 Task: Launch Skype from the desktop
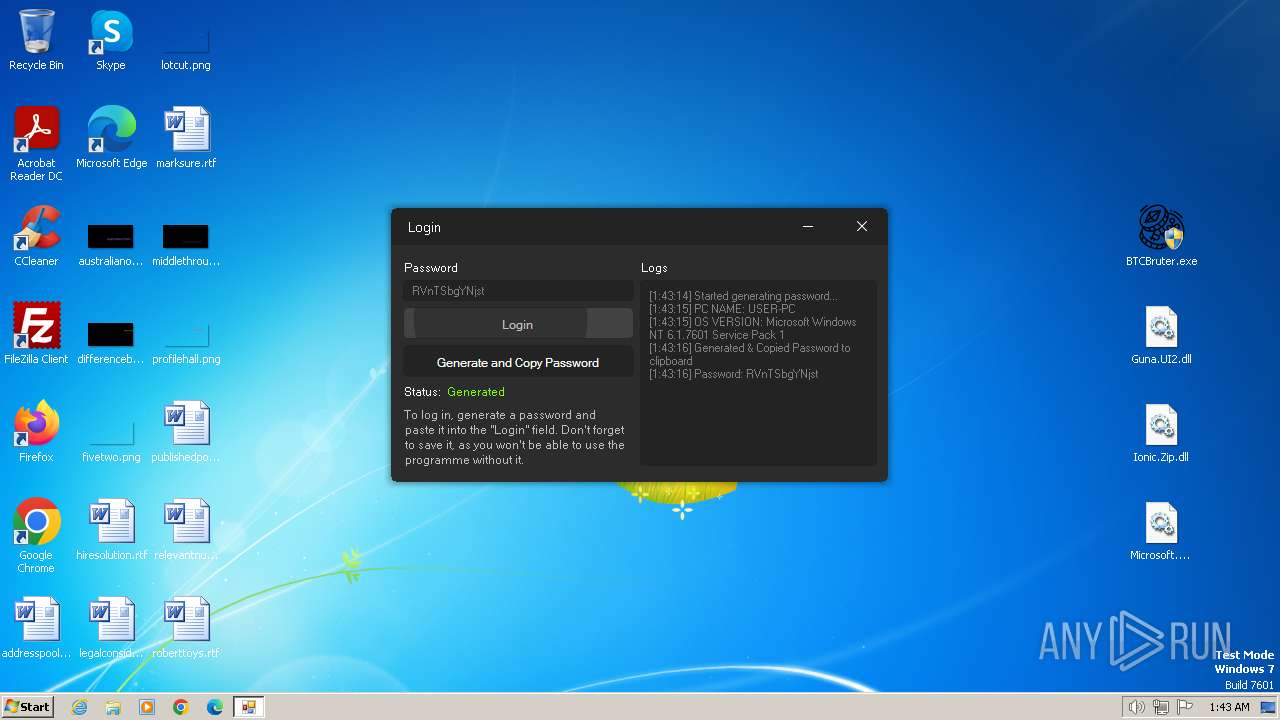[111, 40]
